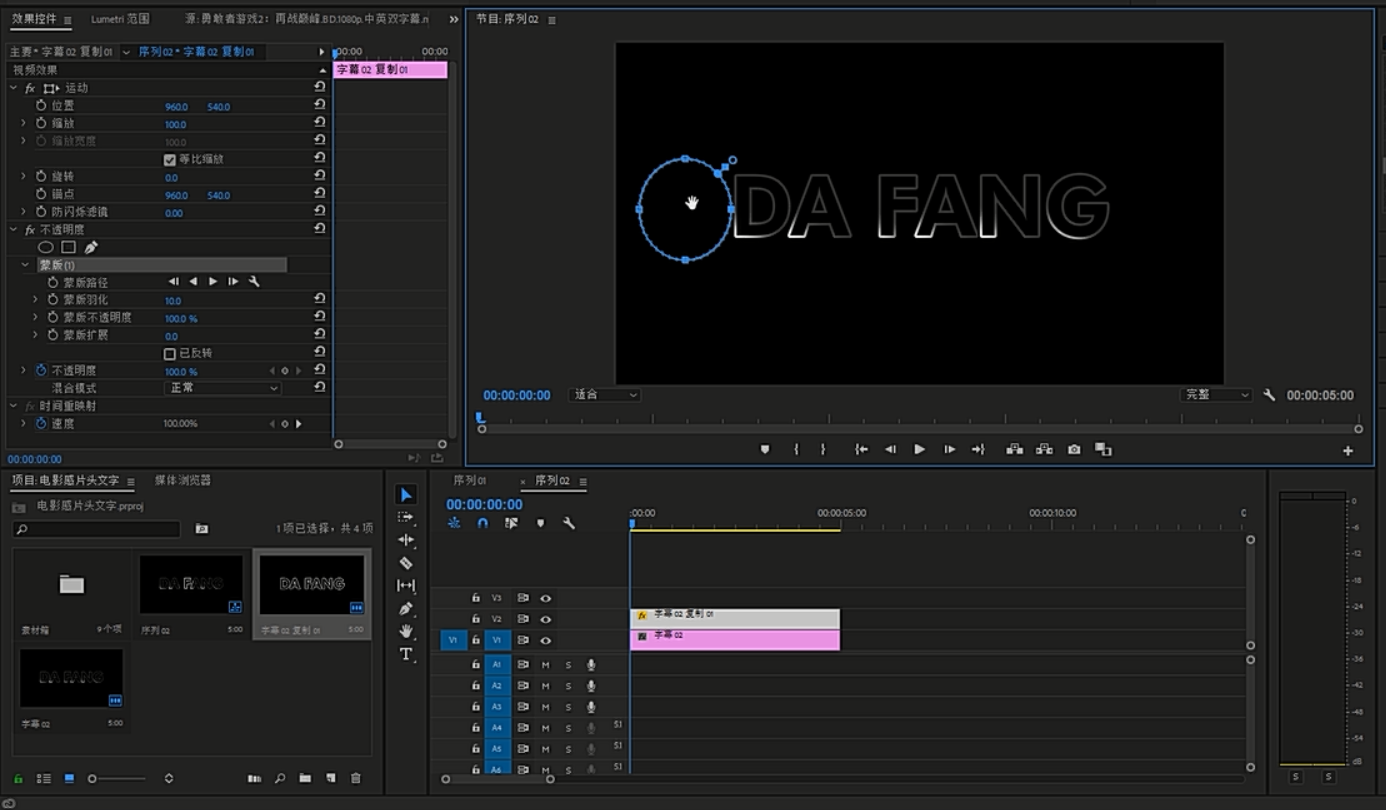Click Mark Out brace button
Screen dimensions: 1386x810
click(x=823, y=450)
